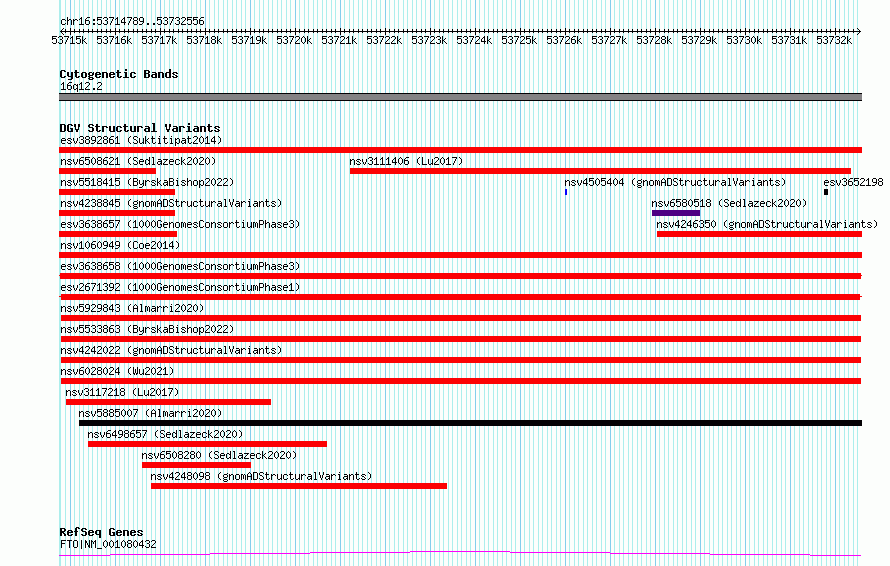Viewport: 890px width, 566px height.
Task: Open the nsv3111406 (Lu2017) variant label
Action: point(406,161)
